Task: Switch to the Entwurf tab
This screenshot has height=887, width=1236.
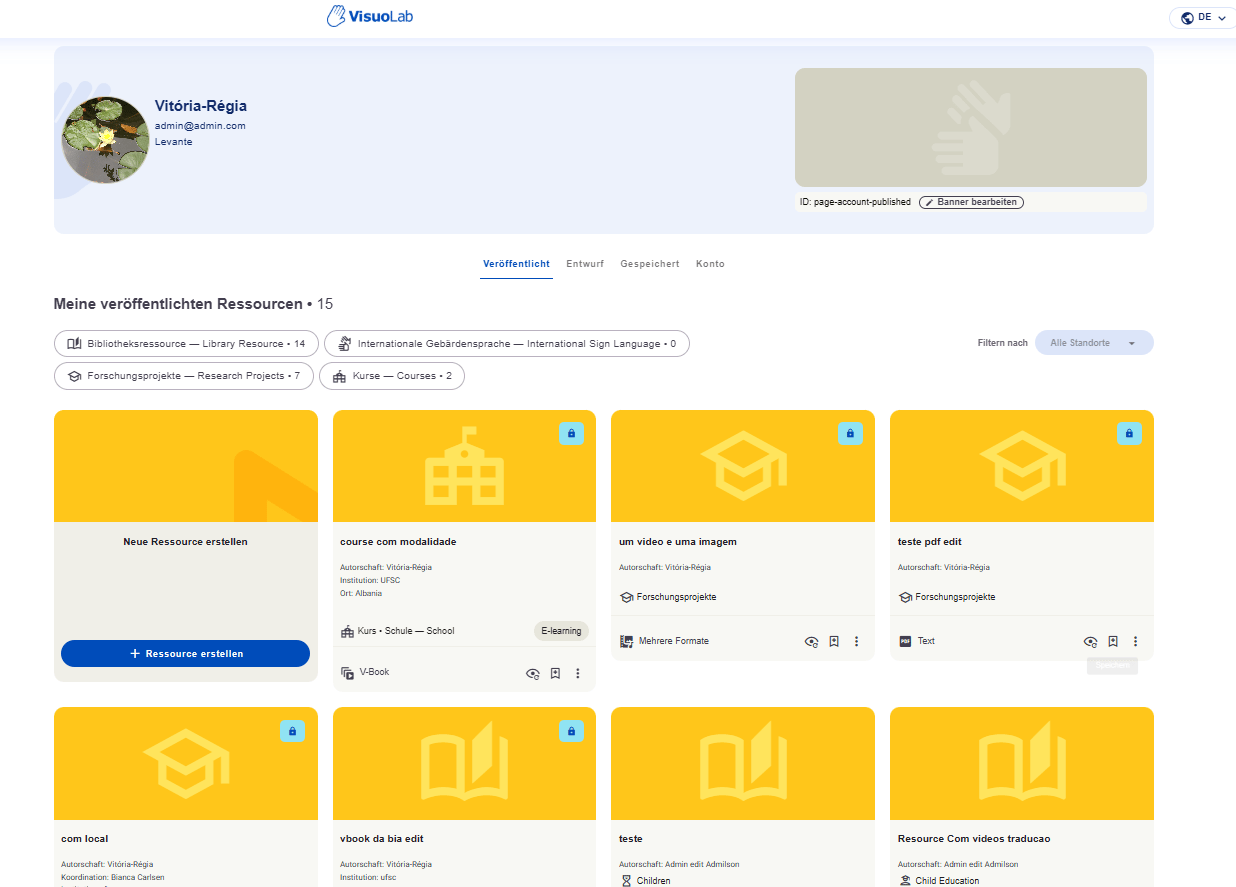Action: pos(585,264)
